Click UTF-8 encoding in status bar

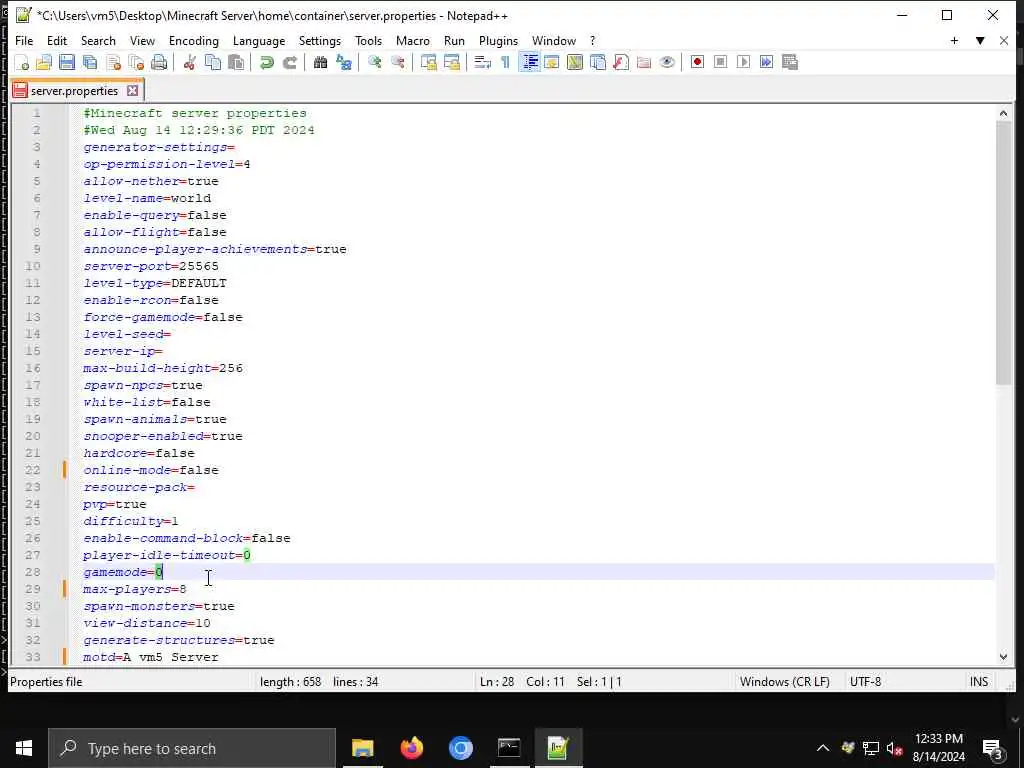coord(865,682)
